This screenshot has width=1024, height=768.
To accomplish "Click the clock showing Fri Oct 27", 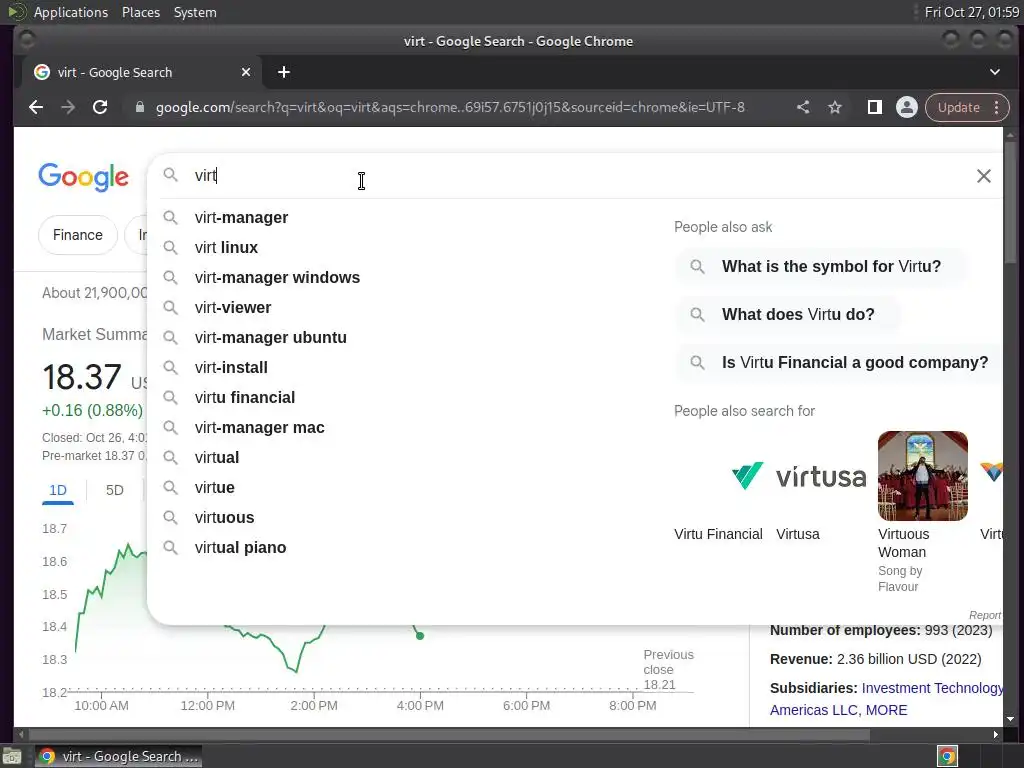I will pyautogui.click(x=972, y=12).
